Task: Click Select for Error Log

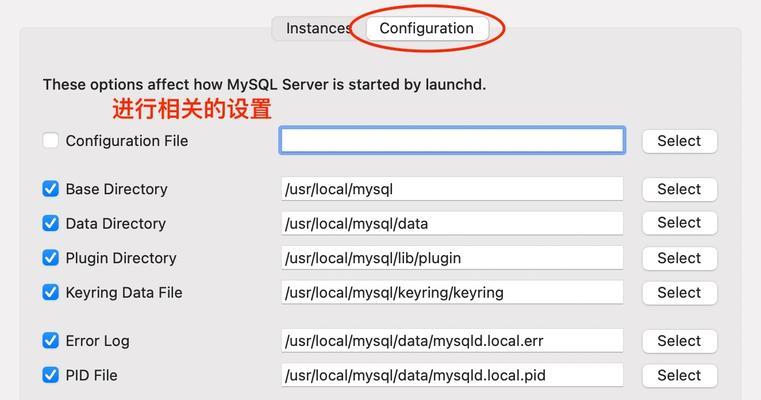Action: pos(679,341)
